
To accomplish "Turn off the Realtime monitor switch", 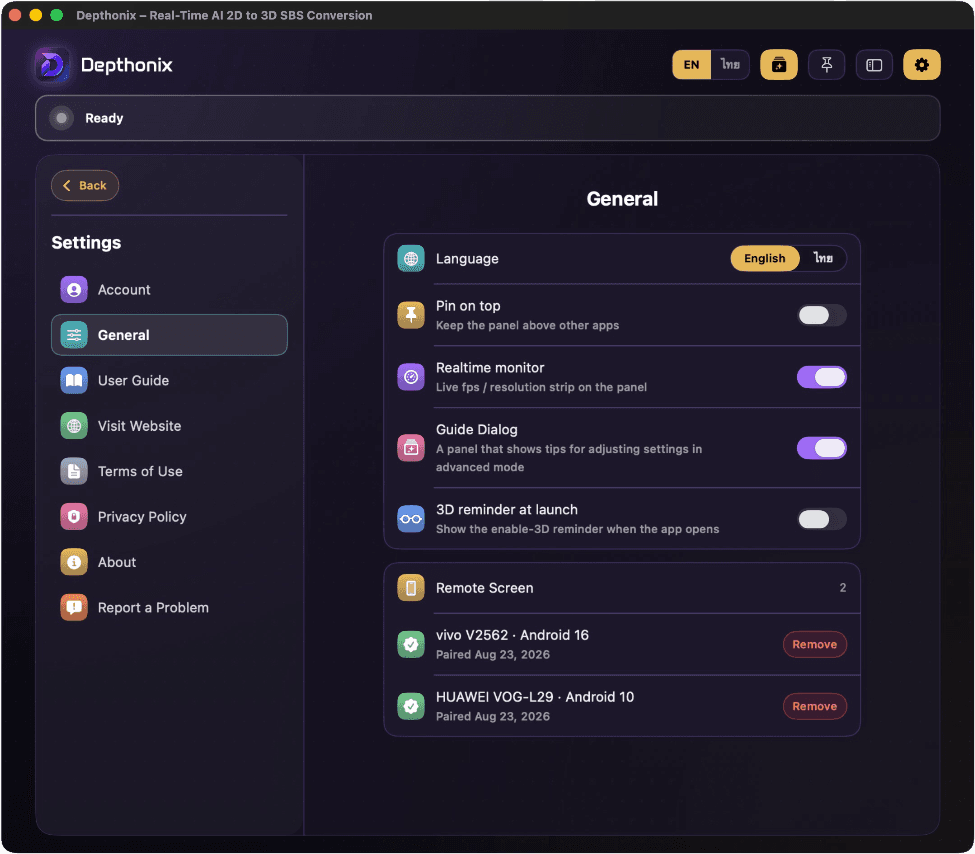I will point(821,377).
